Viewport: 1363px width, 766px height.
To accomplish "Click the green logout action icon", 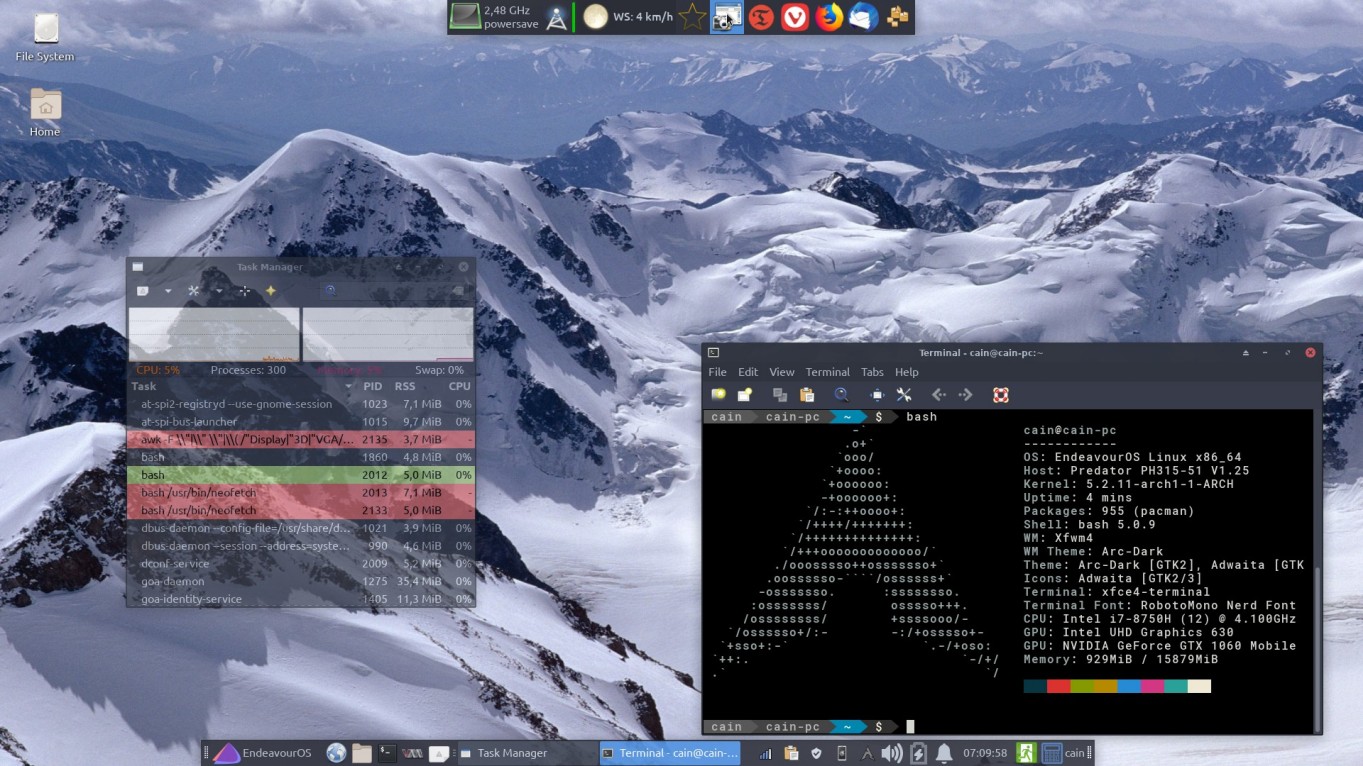I will (1025, 753).
